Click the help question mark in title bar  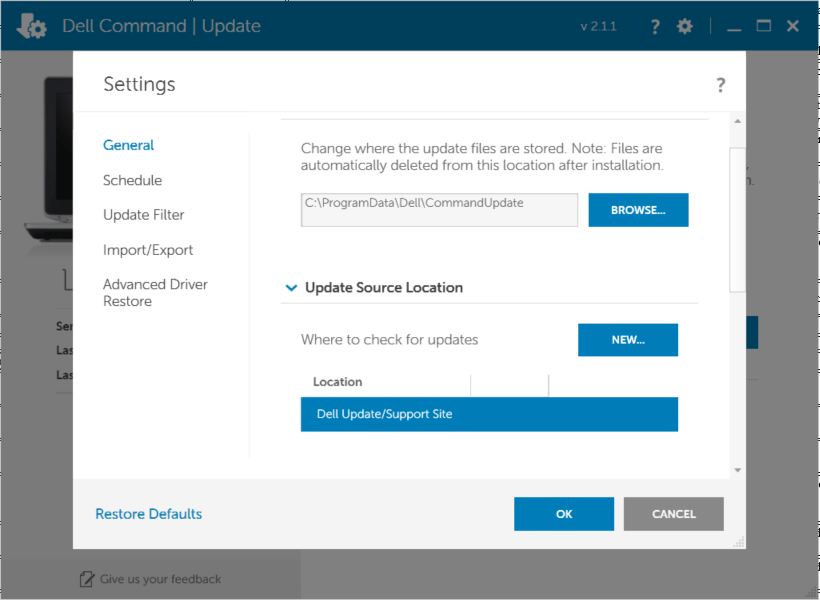click(x=654, y=26)
